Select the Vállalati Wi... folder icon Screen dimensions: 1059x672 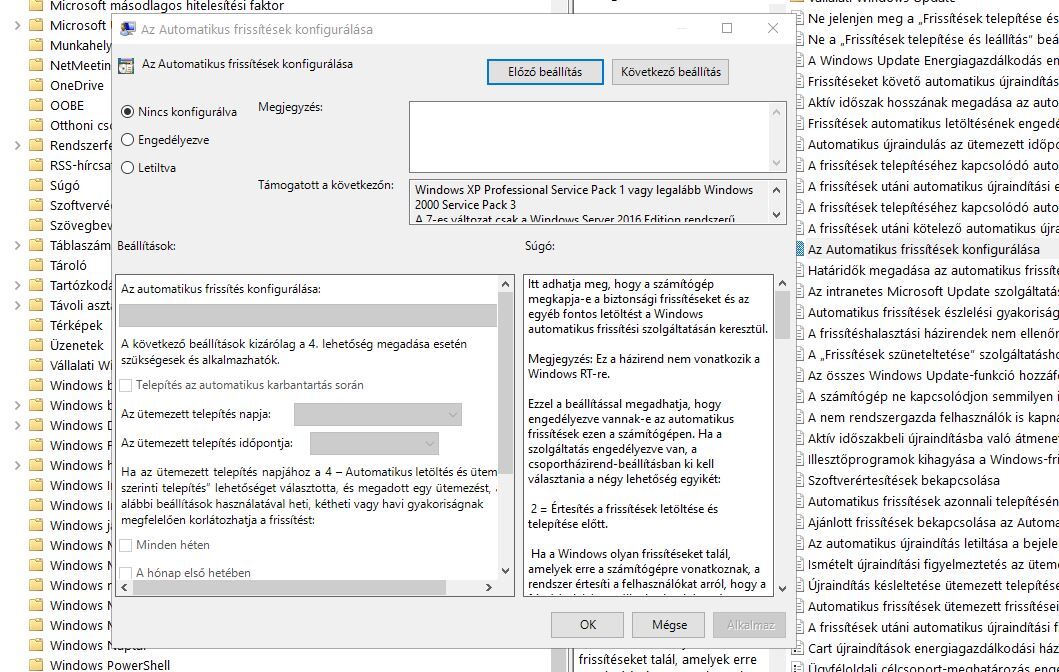pos(36,365)
